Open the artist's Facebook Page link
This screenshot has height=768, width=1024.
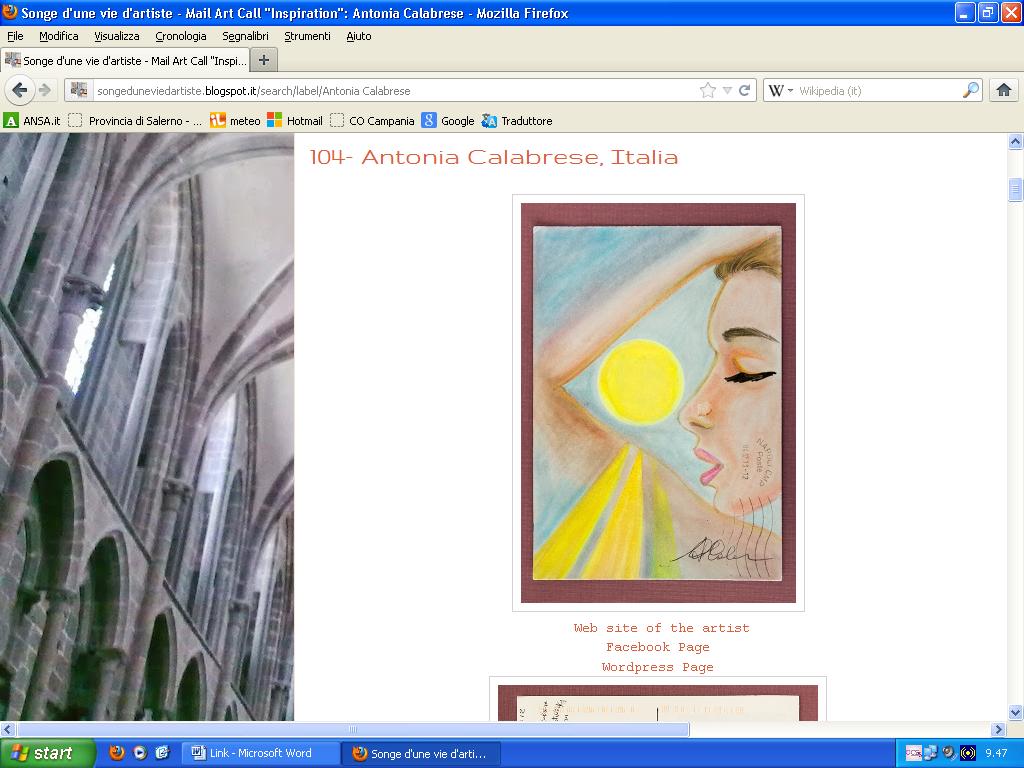(x=657, y=647)
